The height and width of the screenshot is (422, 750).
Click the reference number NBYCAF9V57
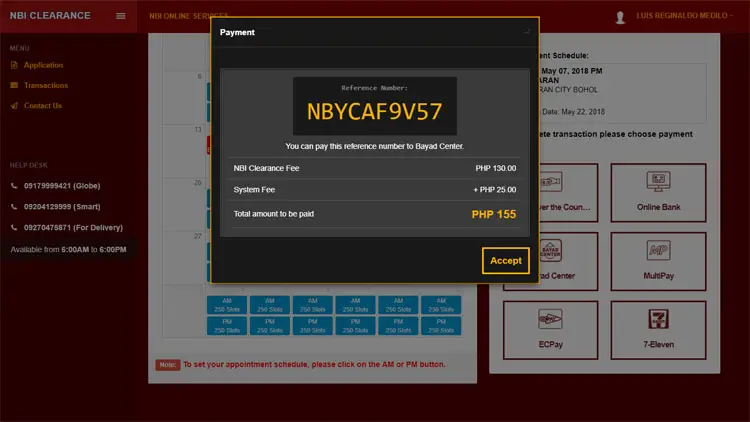(x=375, y=111)
